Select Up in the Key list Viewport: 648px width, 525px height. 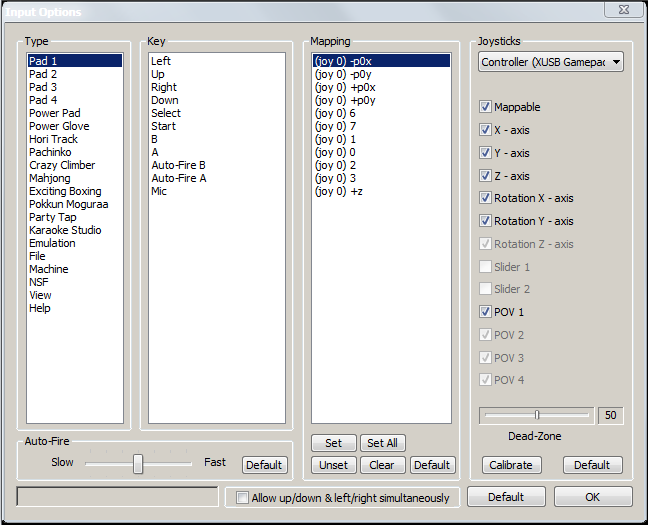pos(217,74)
